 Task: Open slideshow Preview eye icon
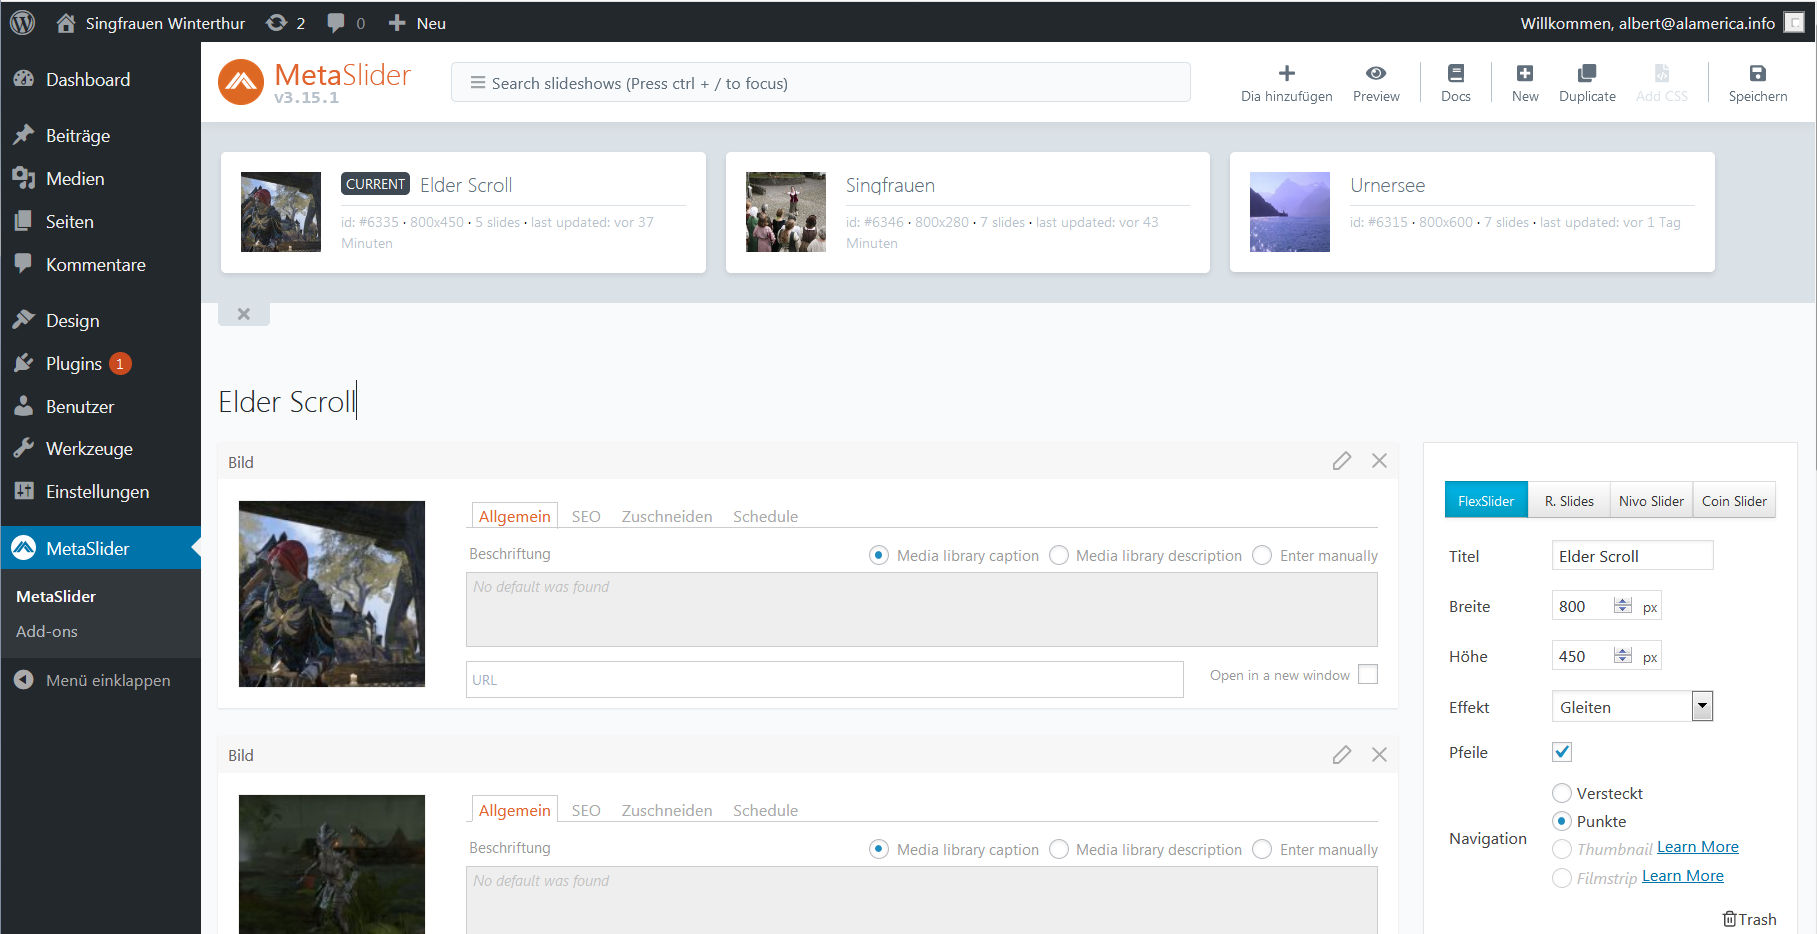point(1375,74)
